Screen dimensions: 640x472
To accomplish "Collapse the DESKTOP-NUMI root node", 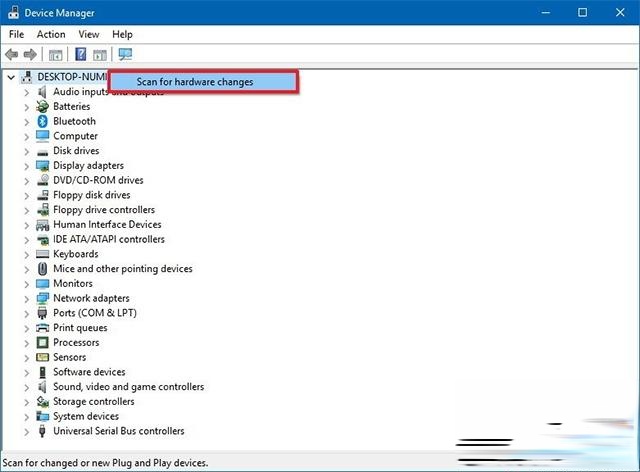I will [11, 77].
